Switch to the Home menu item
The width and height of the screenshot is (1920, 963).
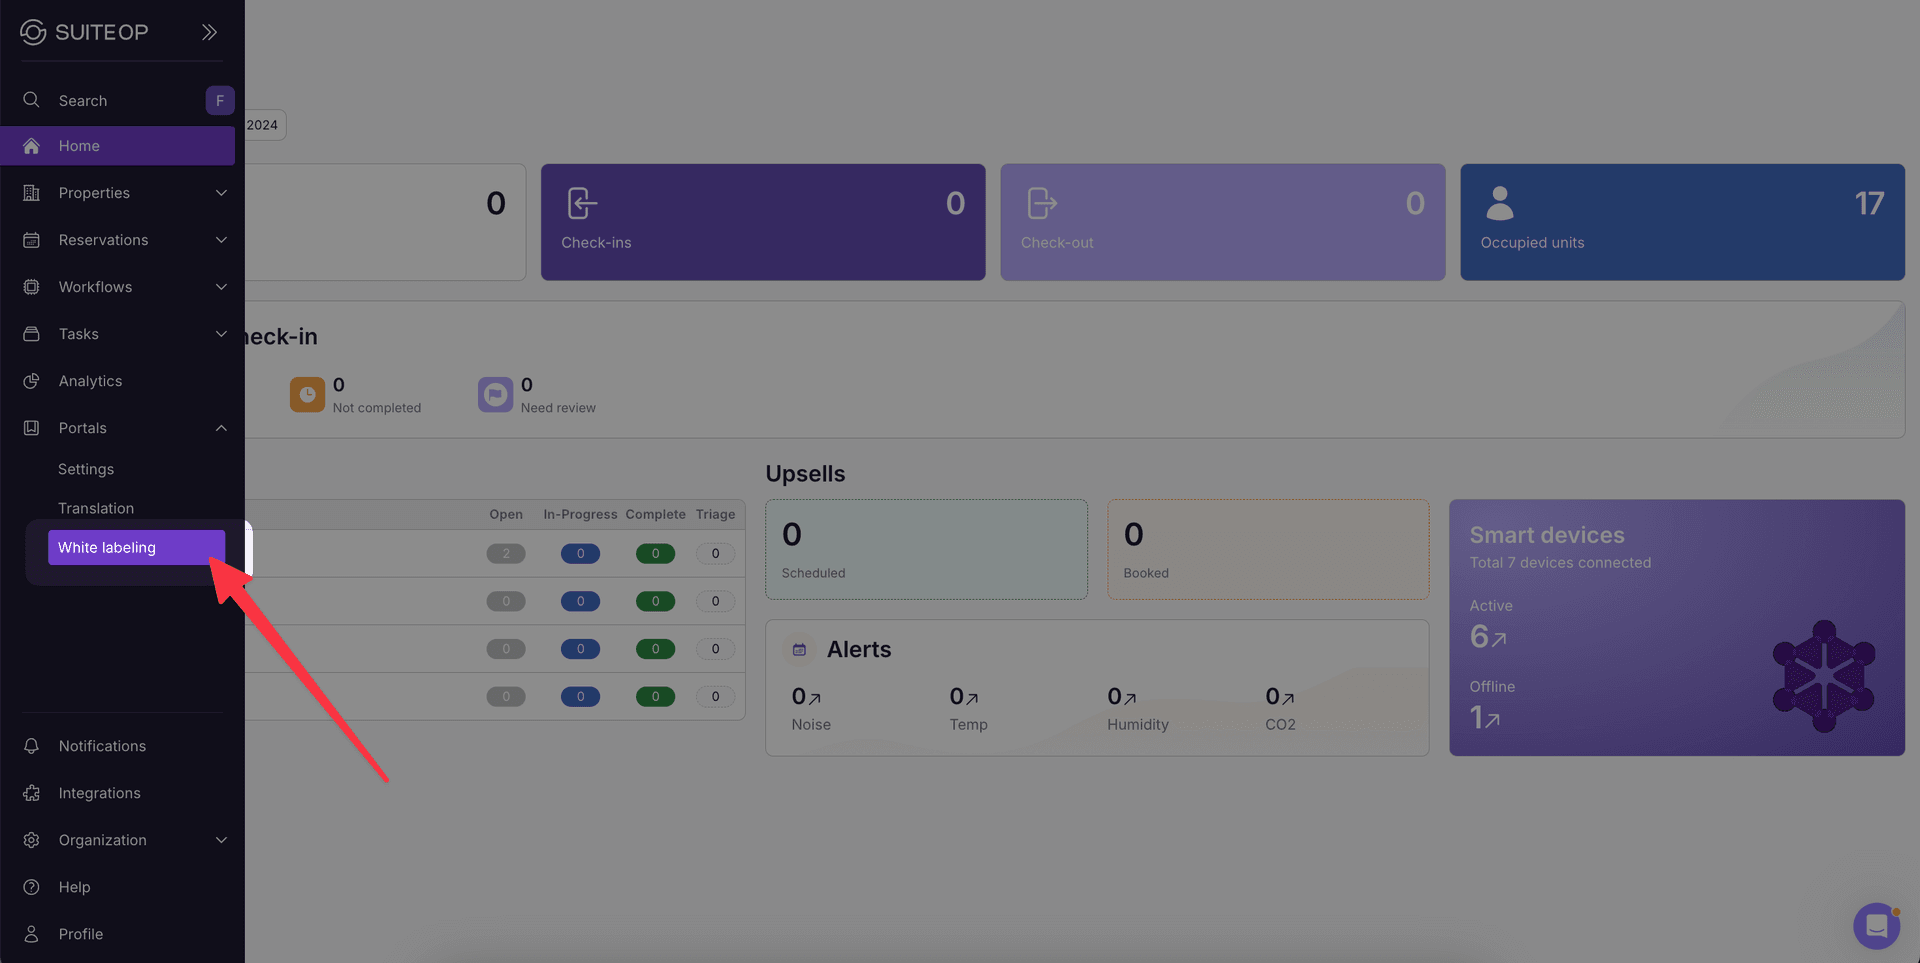click(x=79, y=145)
